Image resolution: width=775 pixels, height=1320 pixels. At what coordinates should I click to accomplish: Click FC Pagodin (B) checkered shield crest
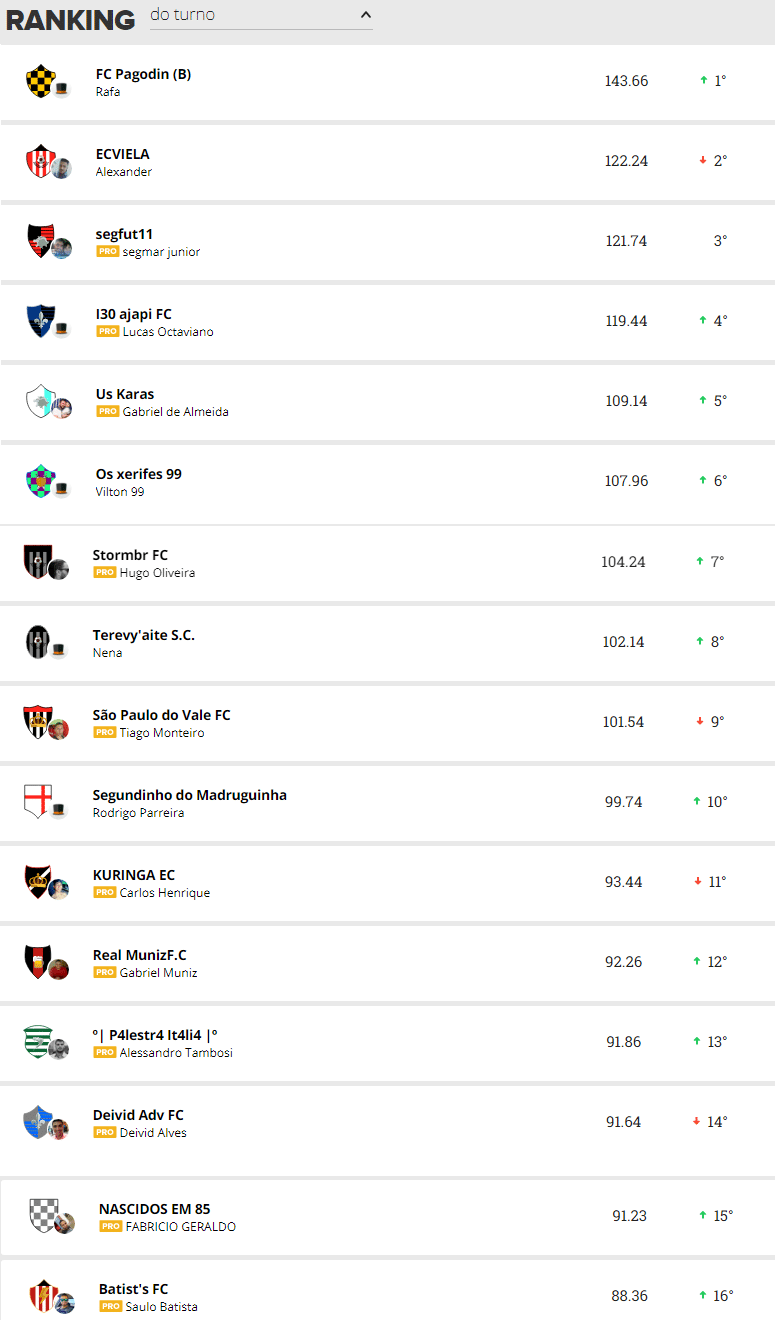pos(40,81)
